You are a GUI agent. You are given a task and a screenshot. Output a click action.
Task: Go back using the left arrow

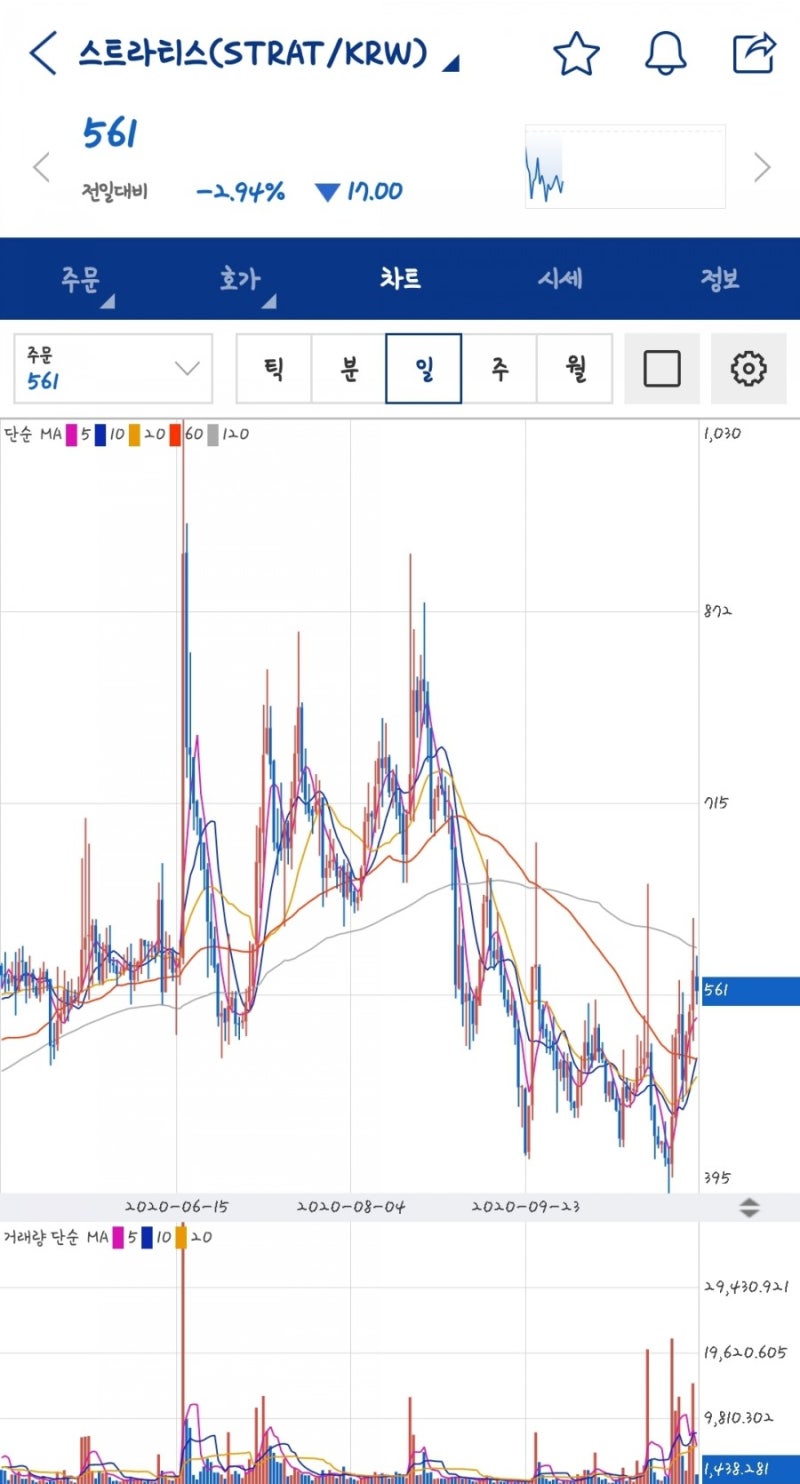(42, 50)
